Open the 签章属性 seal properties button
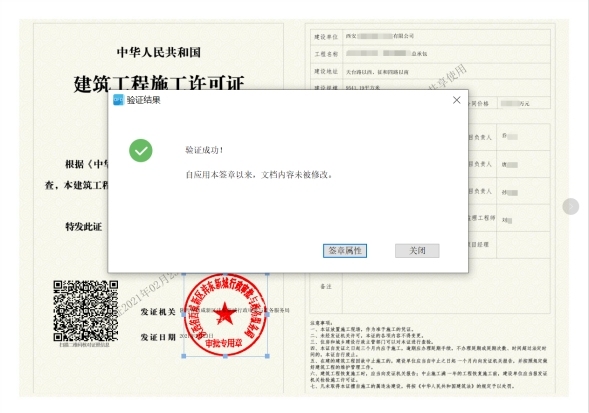This screenshot has width=589, height=413. coord(345,251)
